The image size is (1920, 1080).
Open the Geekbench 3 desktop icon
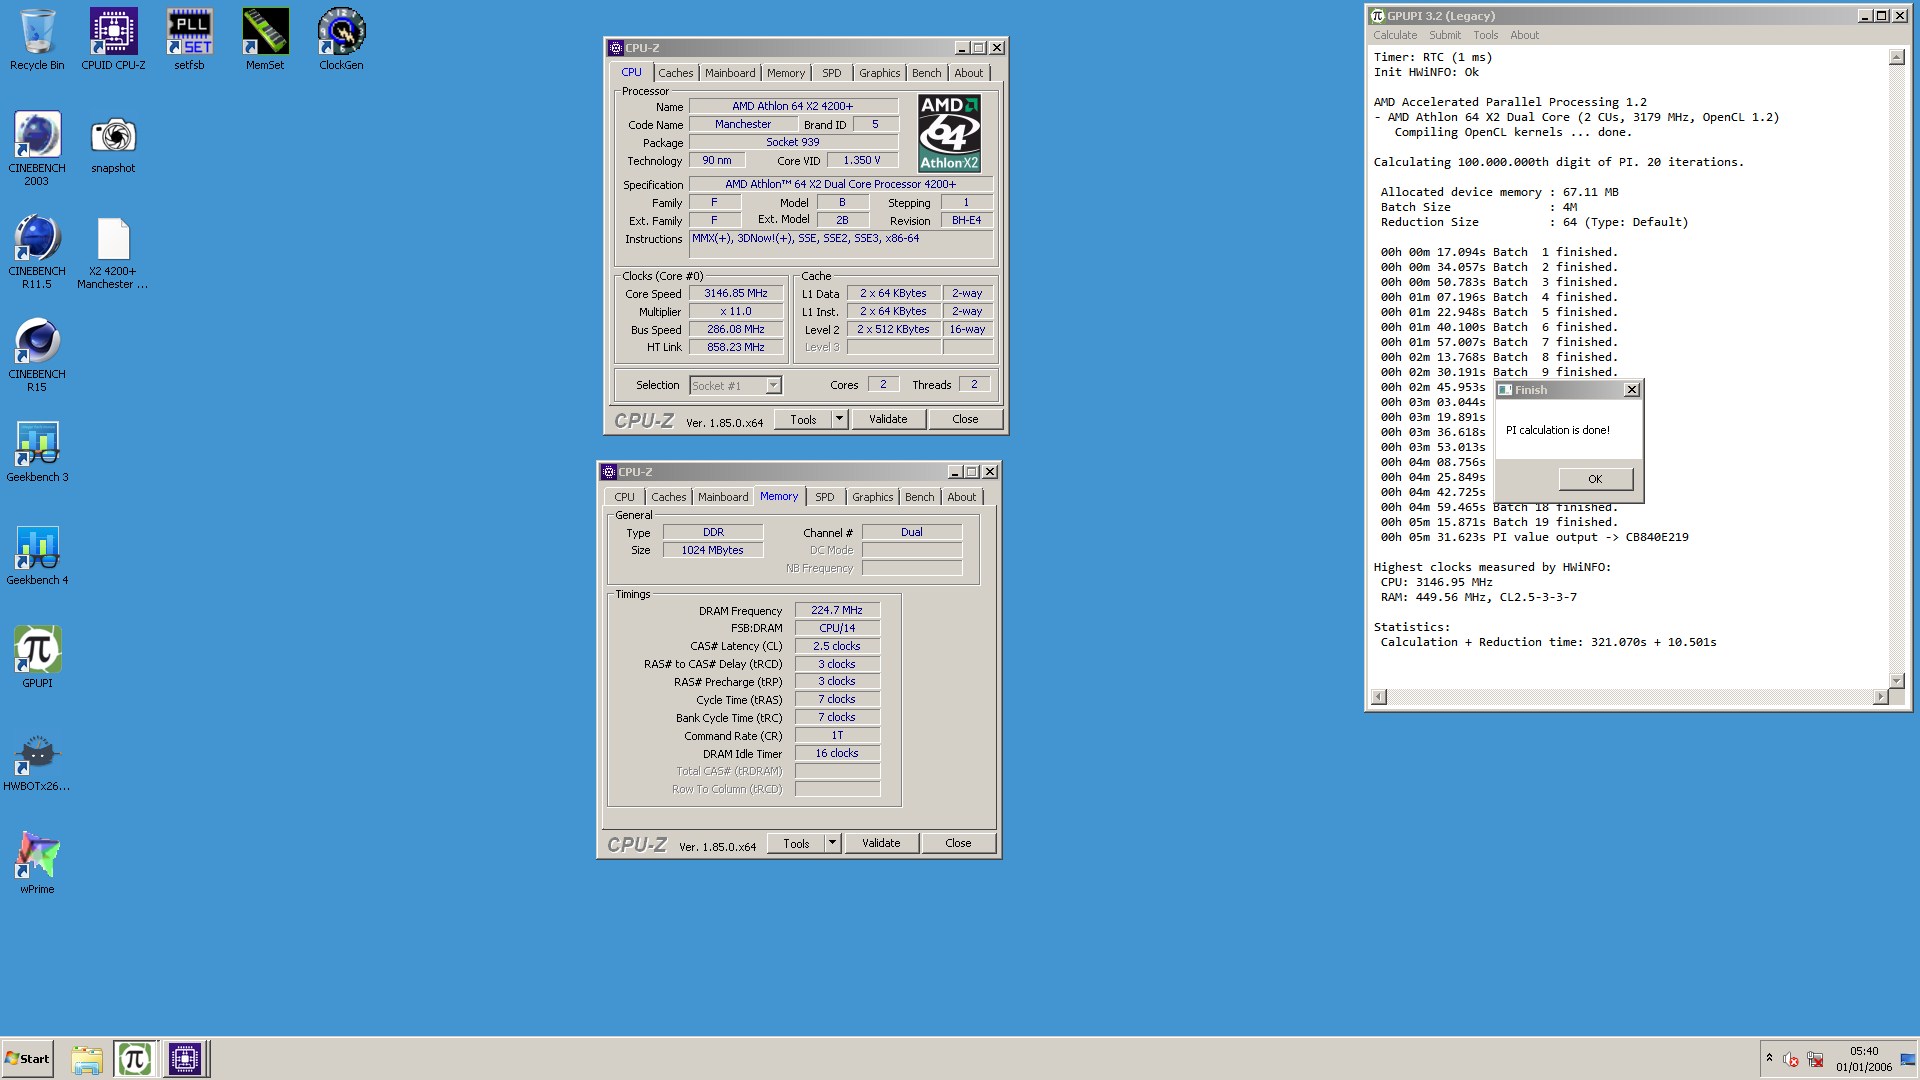37,451
